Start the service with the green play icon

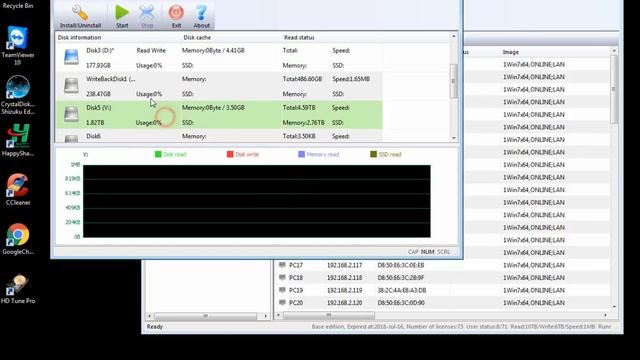point(122,12)
